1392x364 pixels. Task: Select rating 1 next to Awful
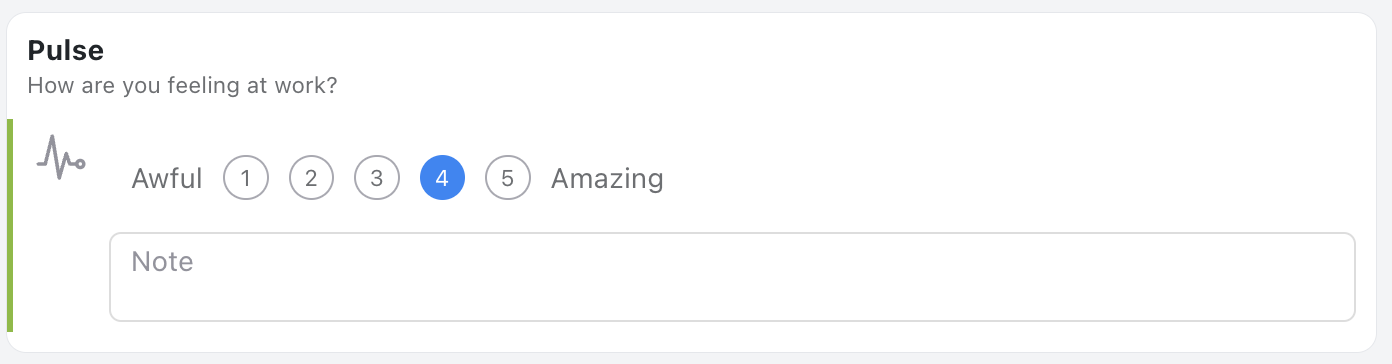click(246, 179)
